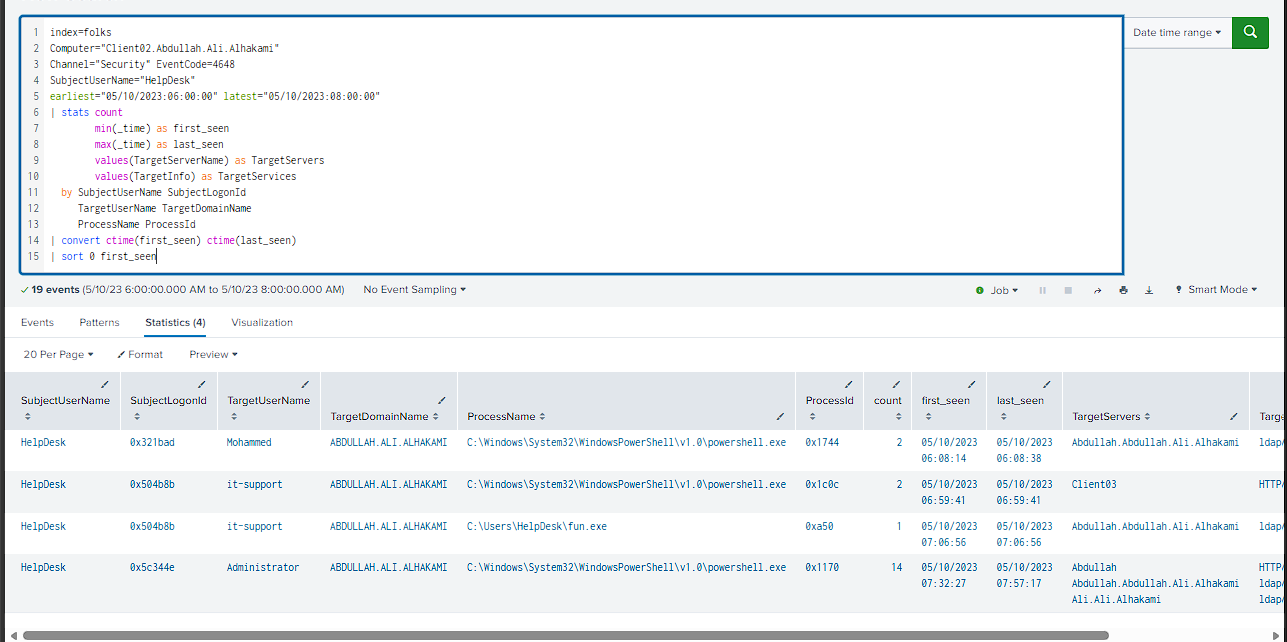Click the C:\Users\HelpDesk\fun.exe process cell
This screenshot has height=642, width=1287.
click(536, 526)
